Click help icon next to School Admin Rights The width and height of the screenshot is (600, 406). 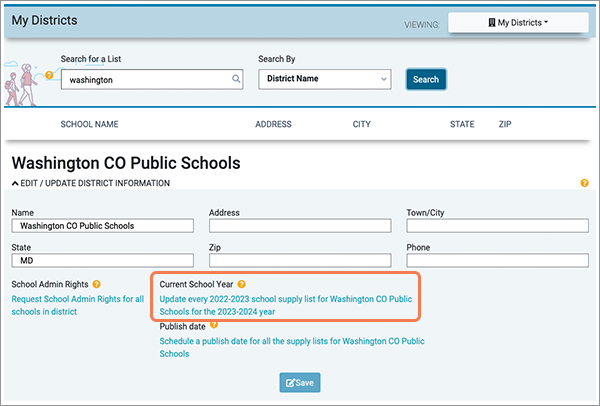[x=96, y=284]
